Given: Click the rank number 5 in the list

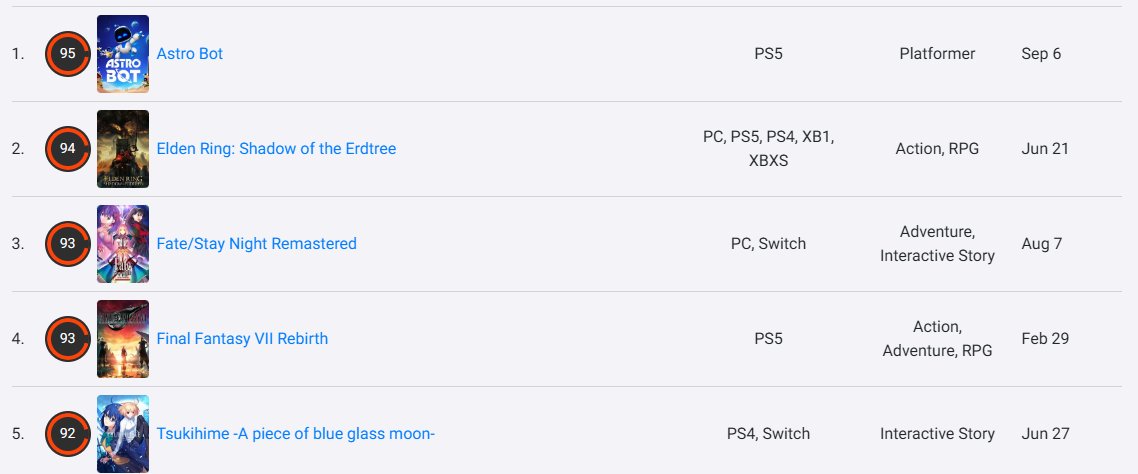Looking at the screenshot, I should [x=18, y=434].
